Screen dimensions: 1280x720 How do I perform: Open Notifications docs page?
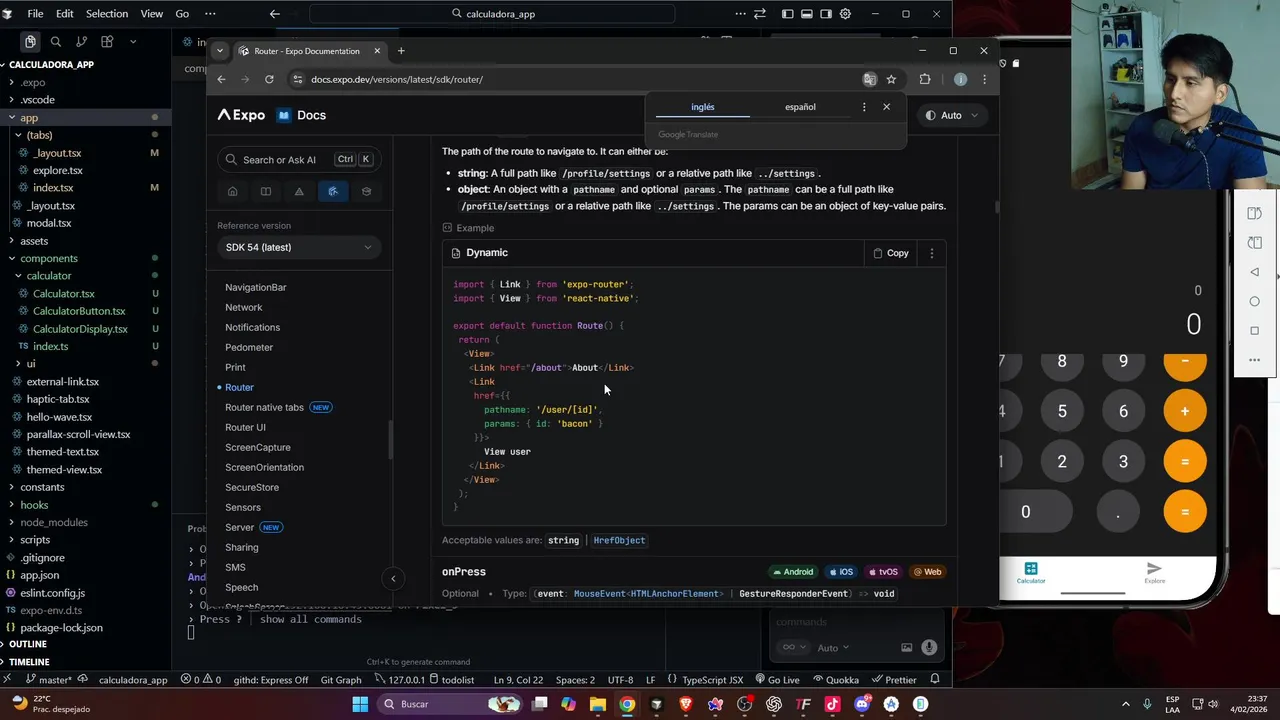tap(253, 327)
